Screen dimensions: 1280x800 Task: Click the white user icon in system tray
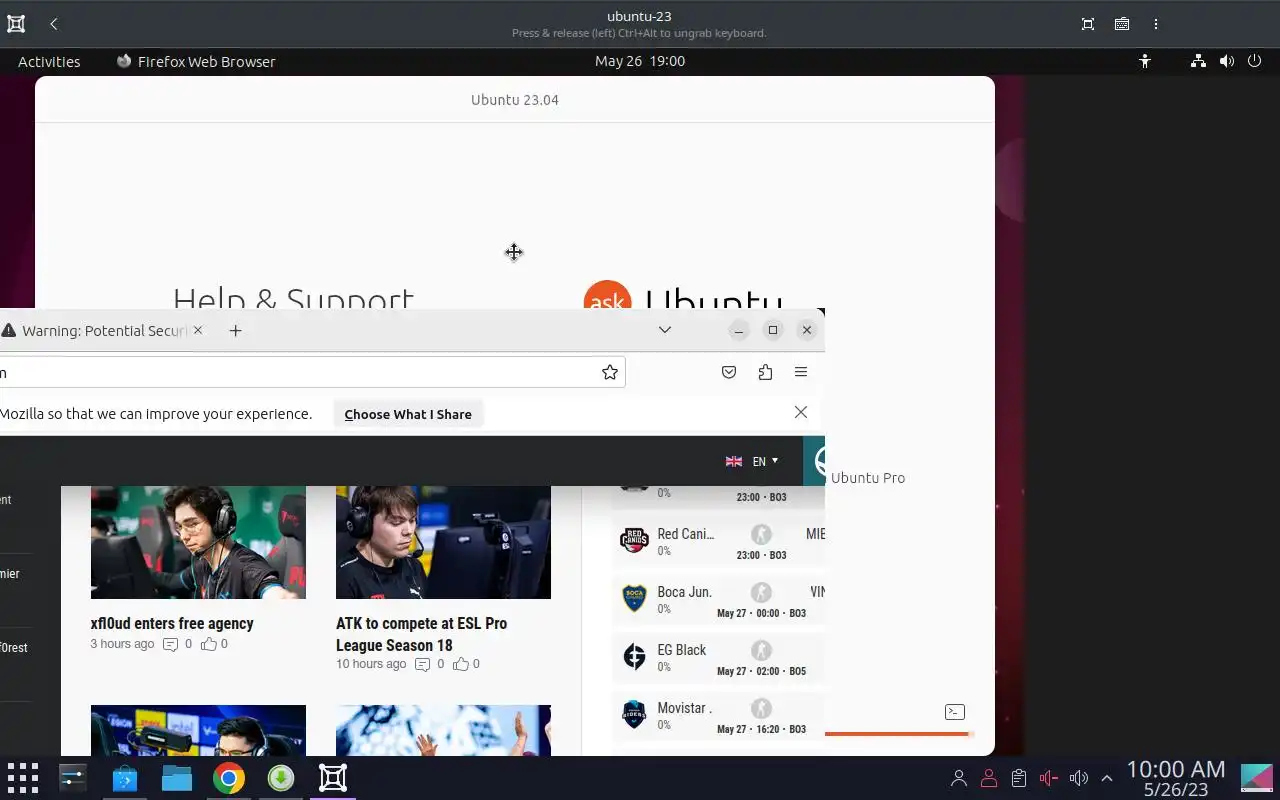click(x=959, y=778)
